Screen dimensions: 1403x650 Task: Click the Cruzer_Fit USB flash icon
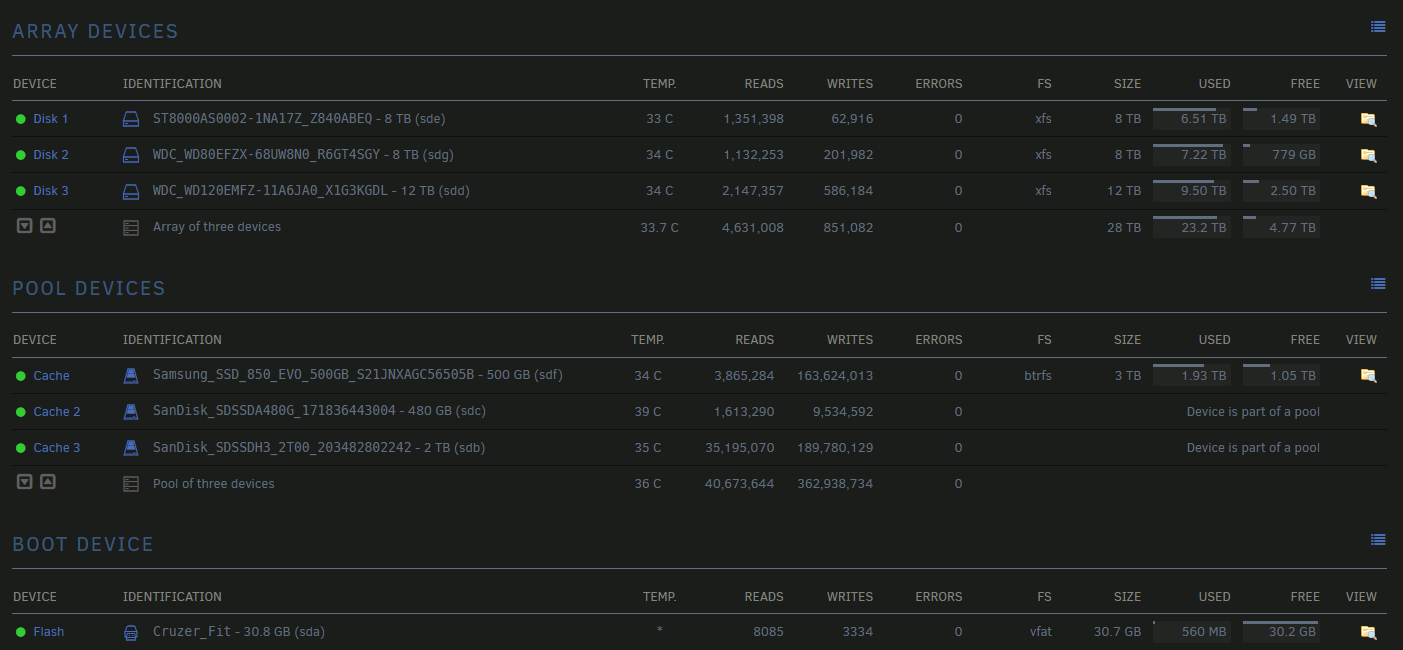(131, 632)
